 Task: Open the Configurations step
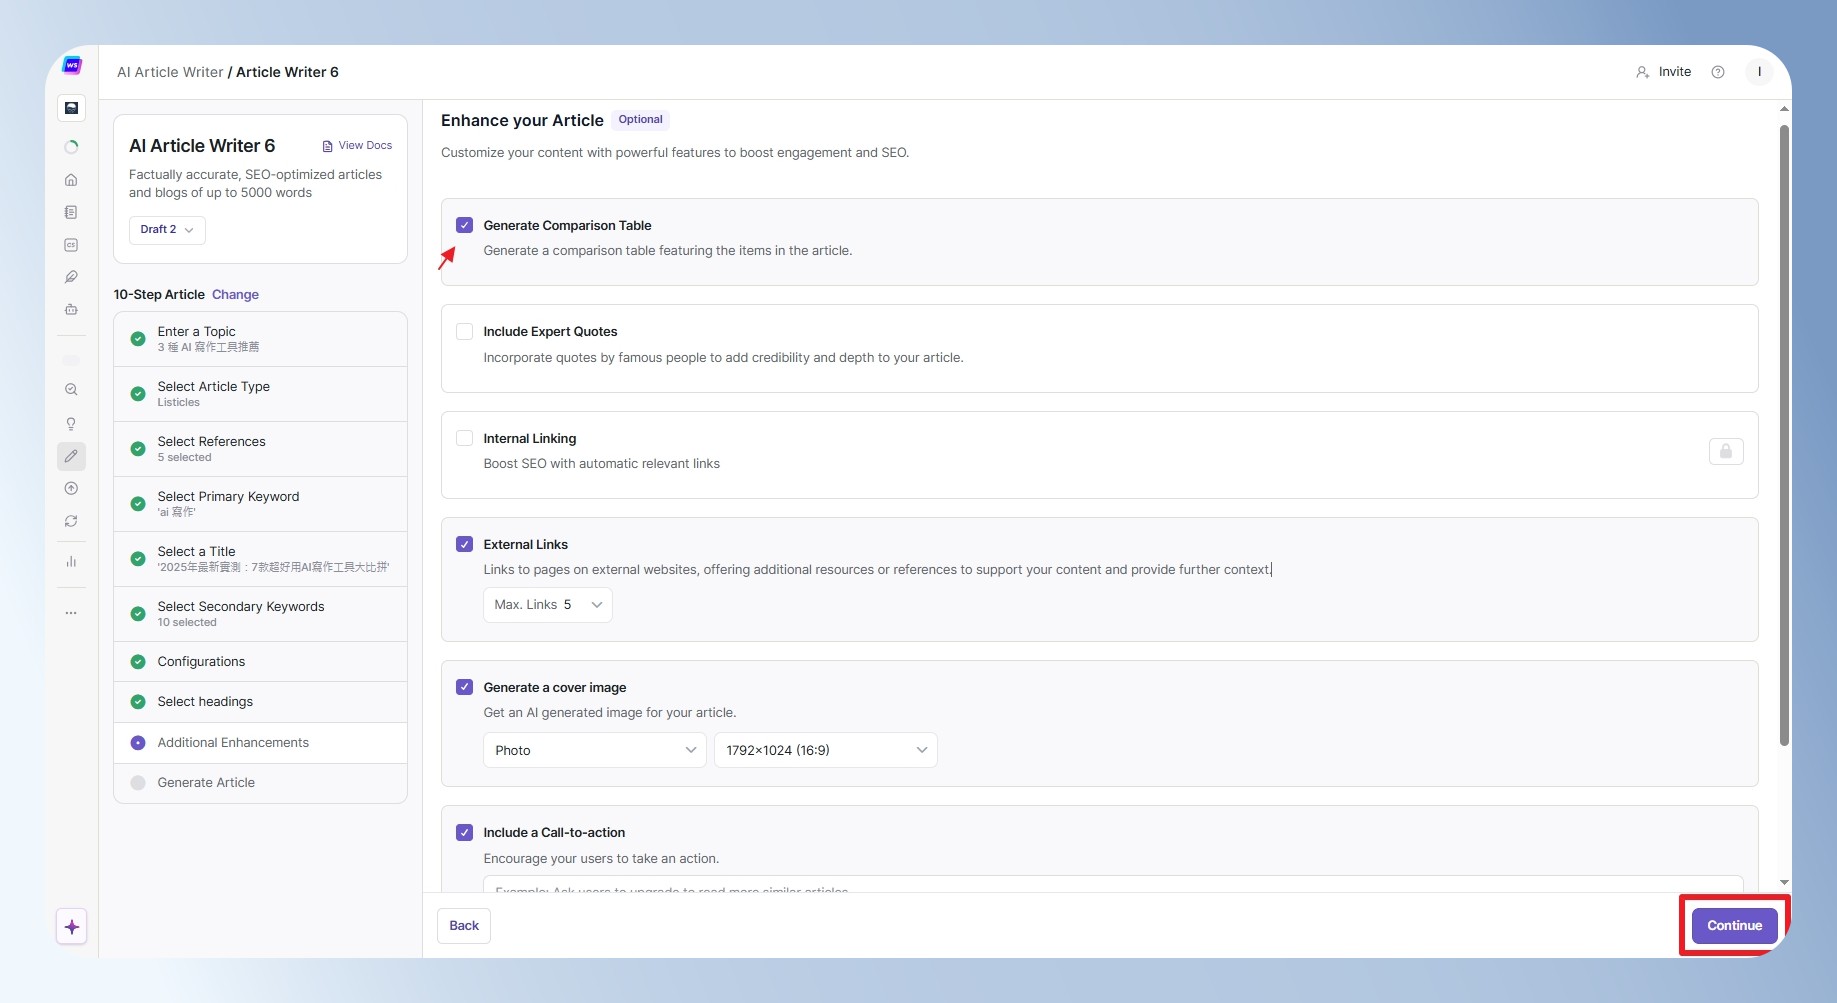coord(260,662)
